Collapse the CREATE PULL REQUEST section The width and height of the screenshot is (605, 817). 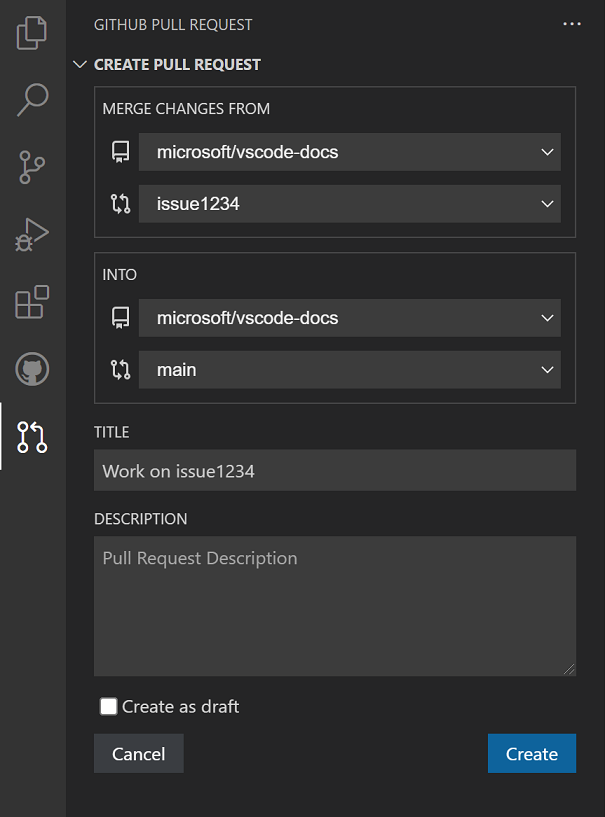80,63
